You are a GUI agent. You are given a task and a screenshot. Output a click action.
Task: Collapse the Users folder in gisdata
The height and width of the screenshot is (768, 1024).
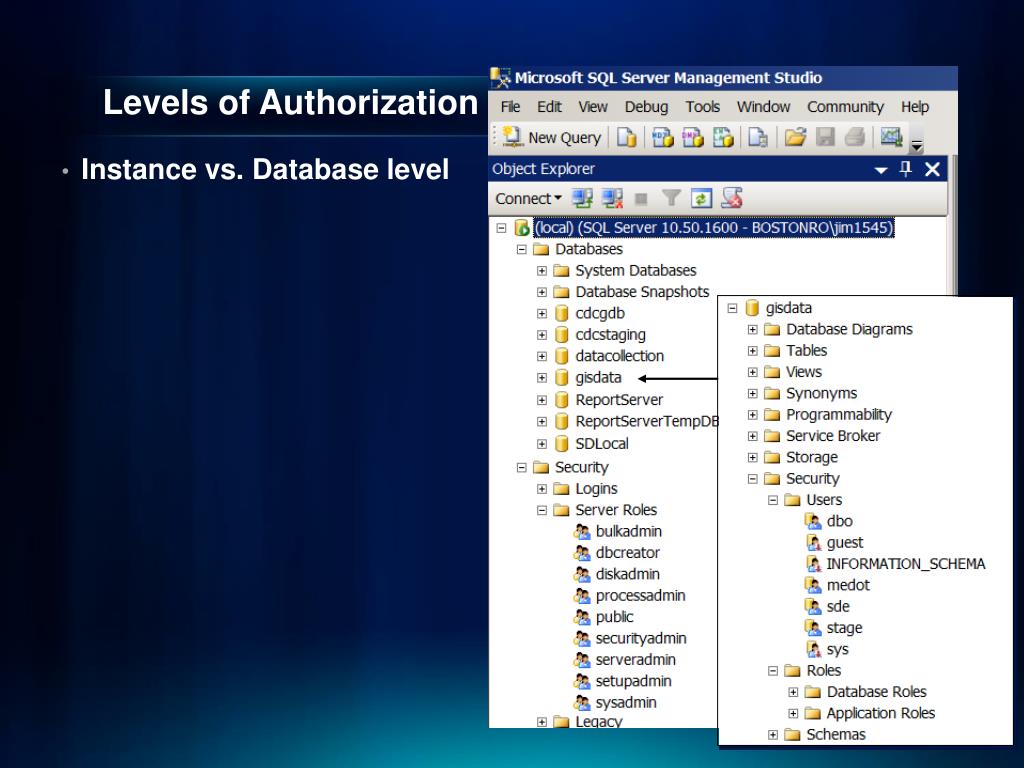click(773, 500)
